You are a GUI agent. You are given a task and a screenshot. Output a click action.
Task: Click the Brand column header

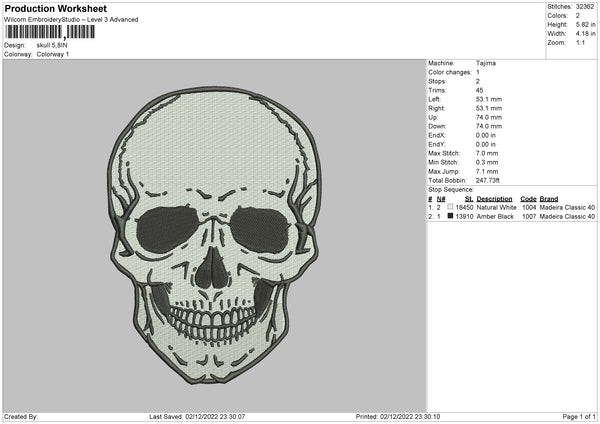tap(549, 198)
